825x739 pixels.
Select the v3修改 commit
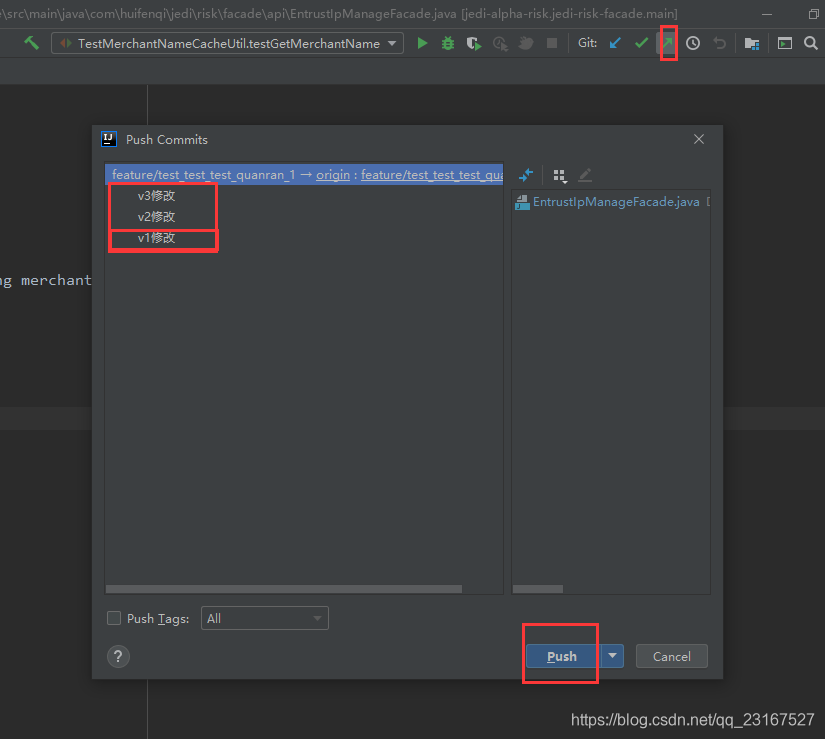(x=156, y=196)
